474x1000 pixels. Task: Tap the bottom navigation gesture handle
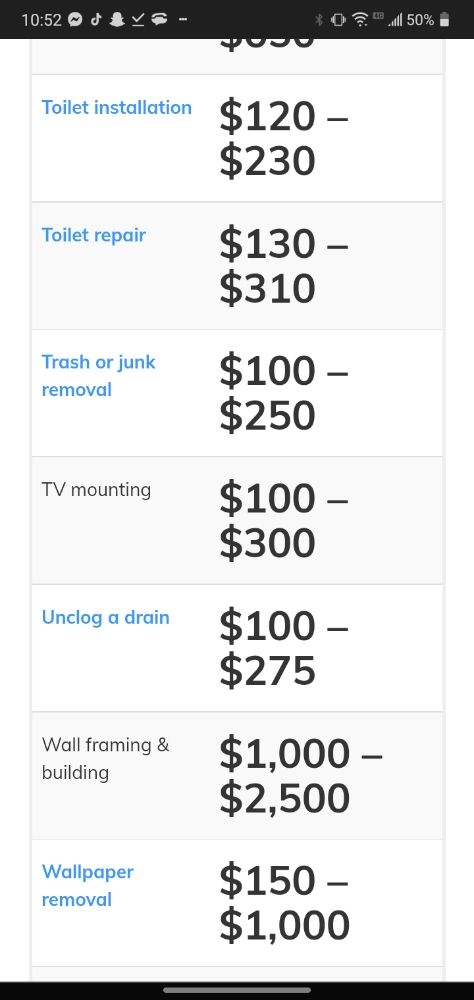coord(237,990)
